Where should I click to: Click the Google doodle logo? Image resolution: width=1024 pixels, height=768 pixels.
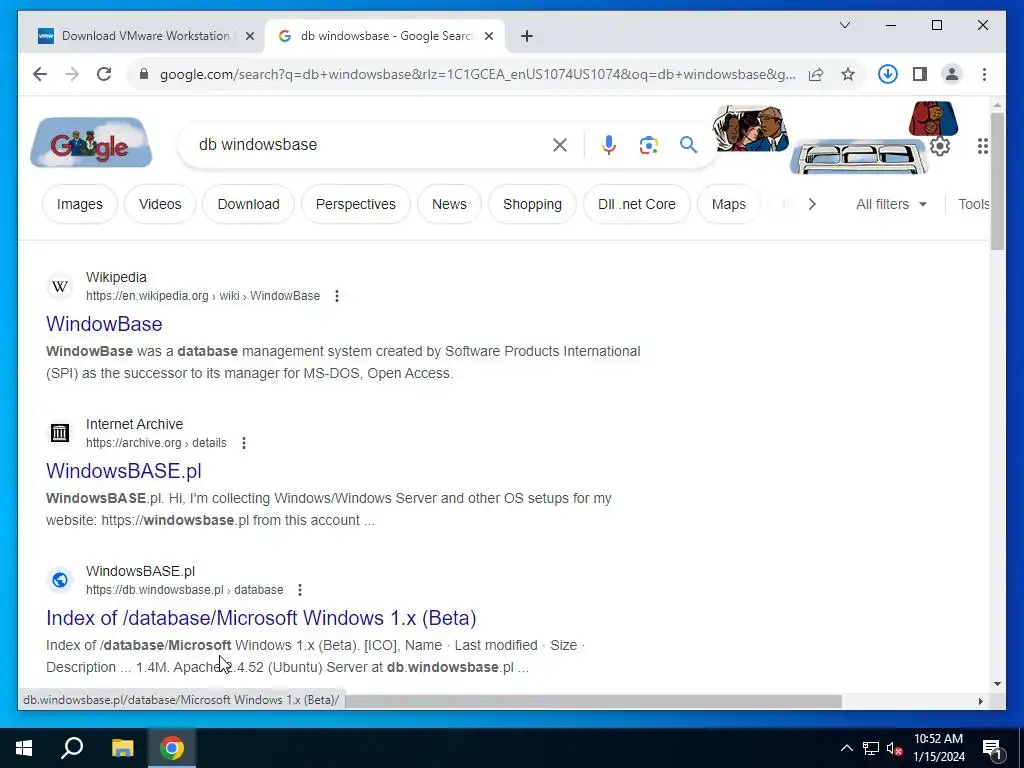pyautogui.click(x=91, y=142)
